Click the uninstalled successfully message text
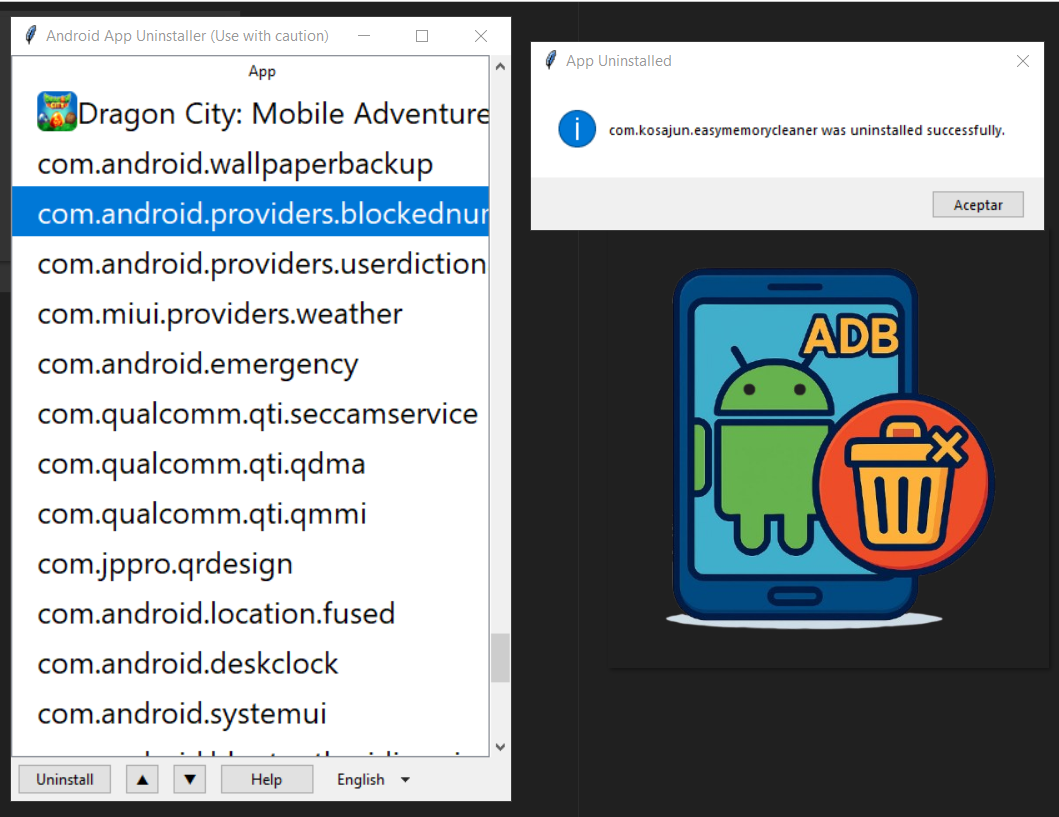Viewport: 1059px width, 817px height. point(806,130)
